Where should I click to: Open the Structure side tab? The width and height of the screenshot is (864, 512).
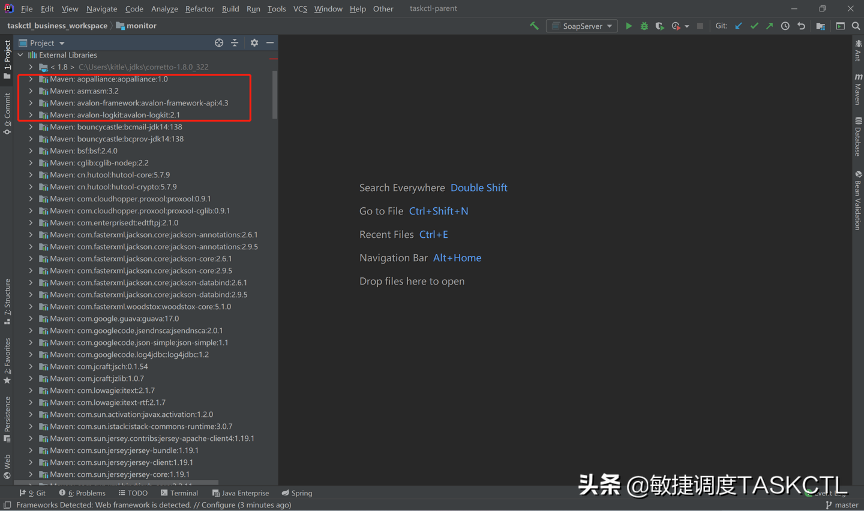tap(7, 301)
